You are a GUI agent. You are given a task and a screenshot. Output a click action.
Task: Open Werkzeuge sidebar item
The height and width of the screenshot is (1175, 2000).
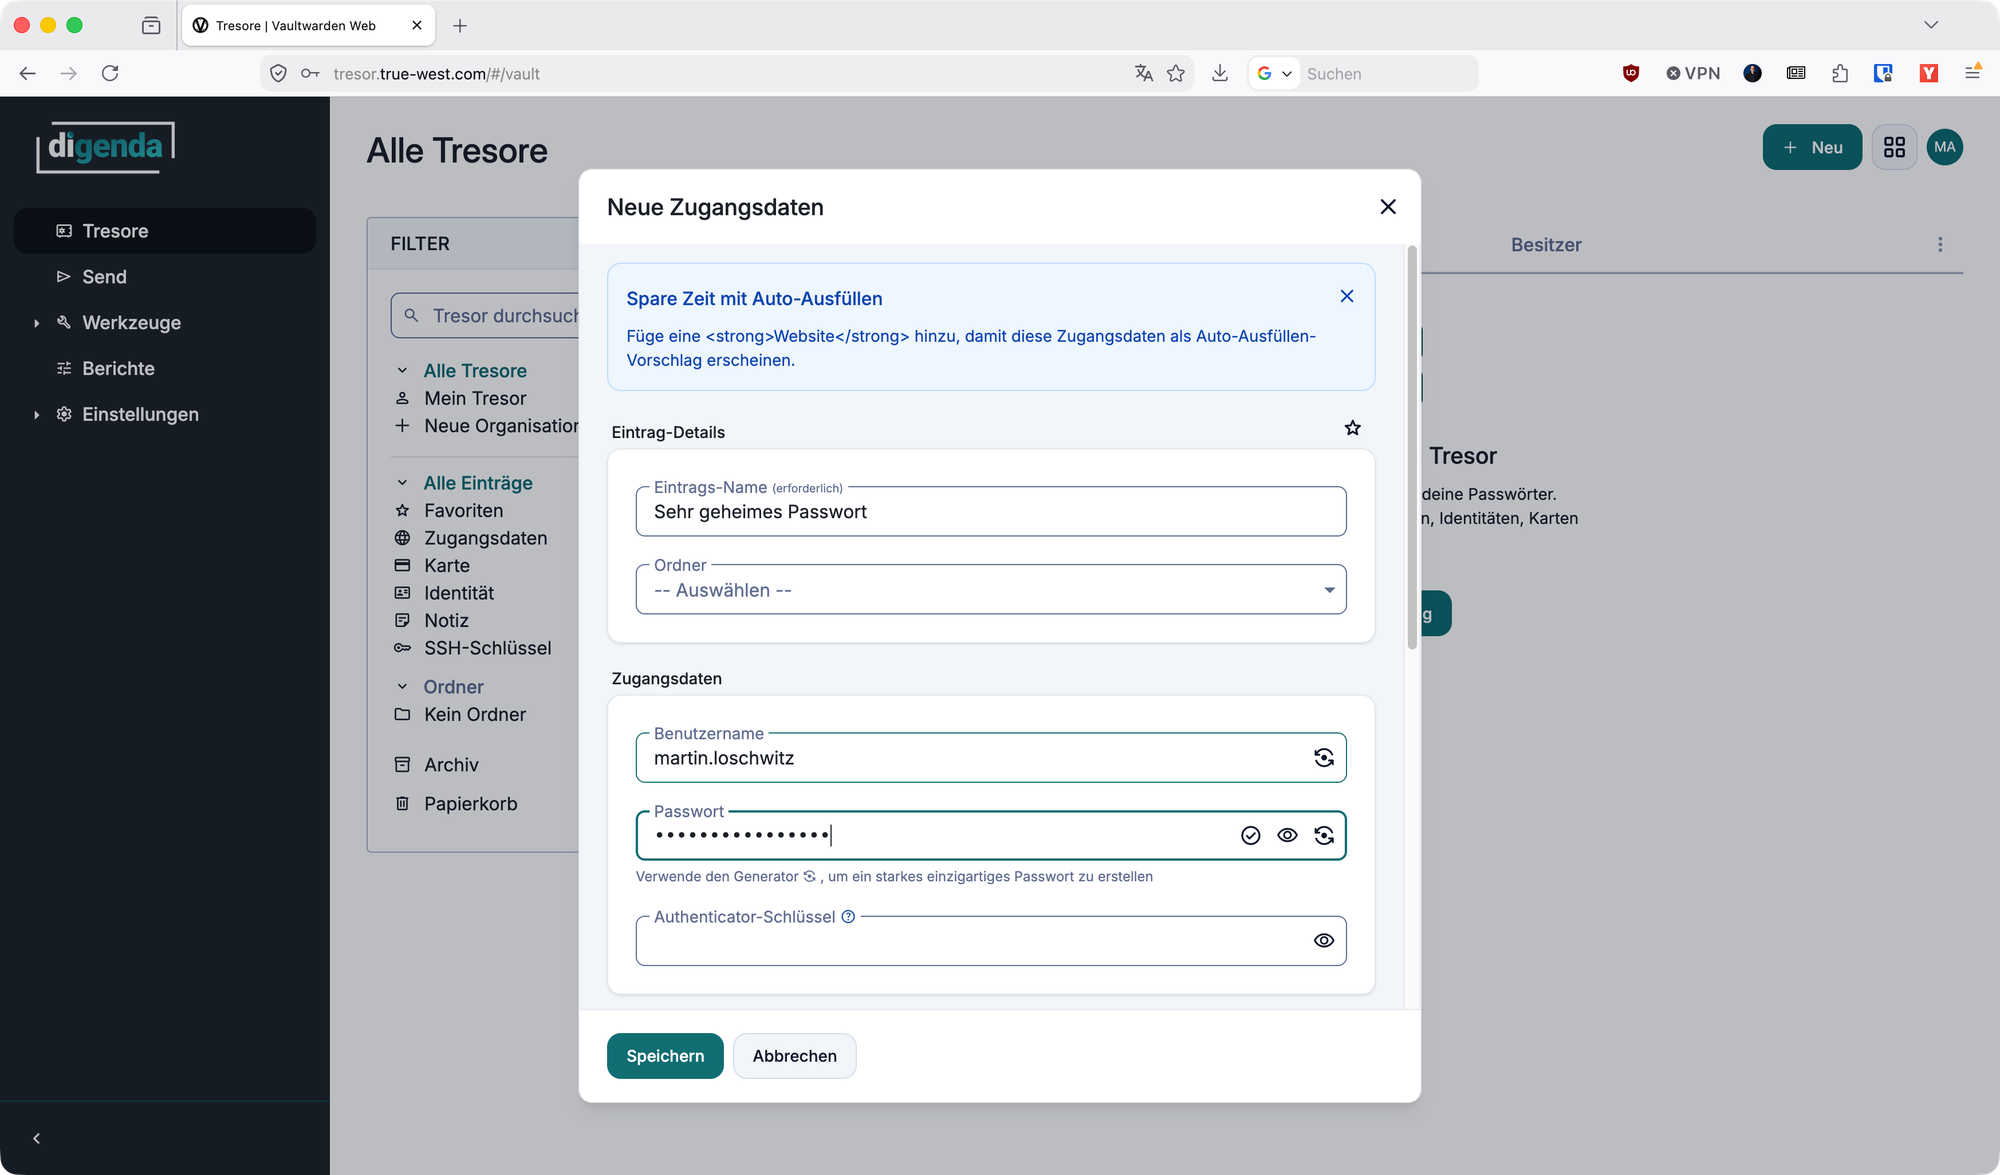(x=131, y=323)
